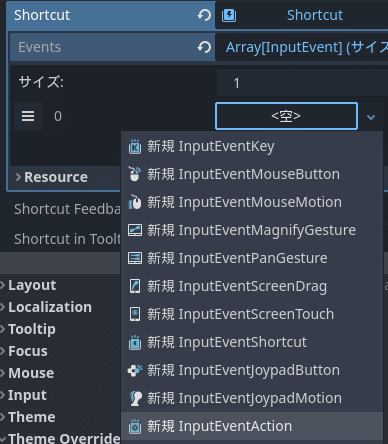Click the Shortcut resource icon in header
The height and width of the screenshot is (444, 388).
pos(229,15)
